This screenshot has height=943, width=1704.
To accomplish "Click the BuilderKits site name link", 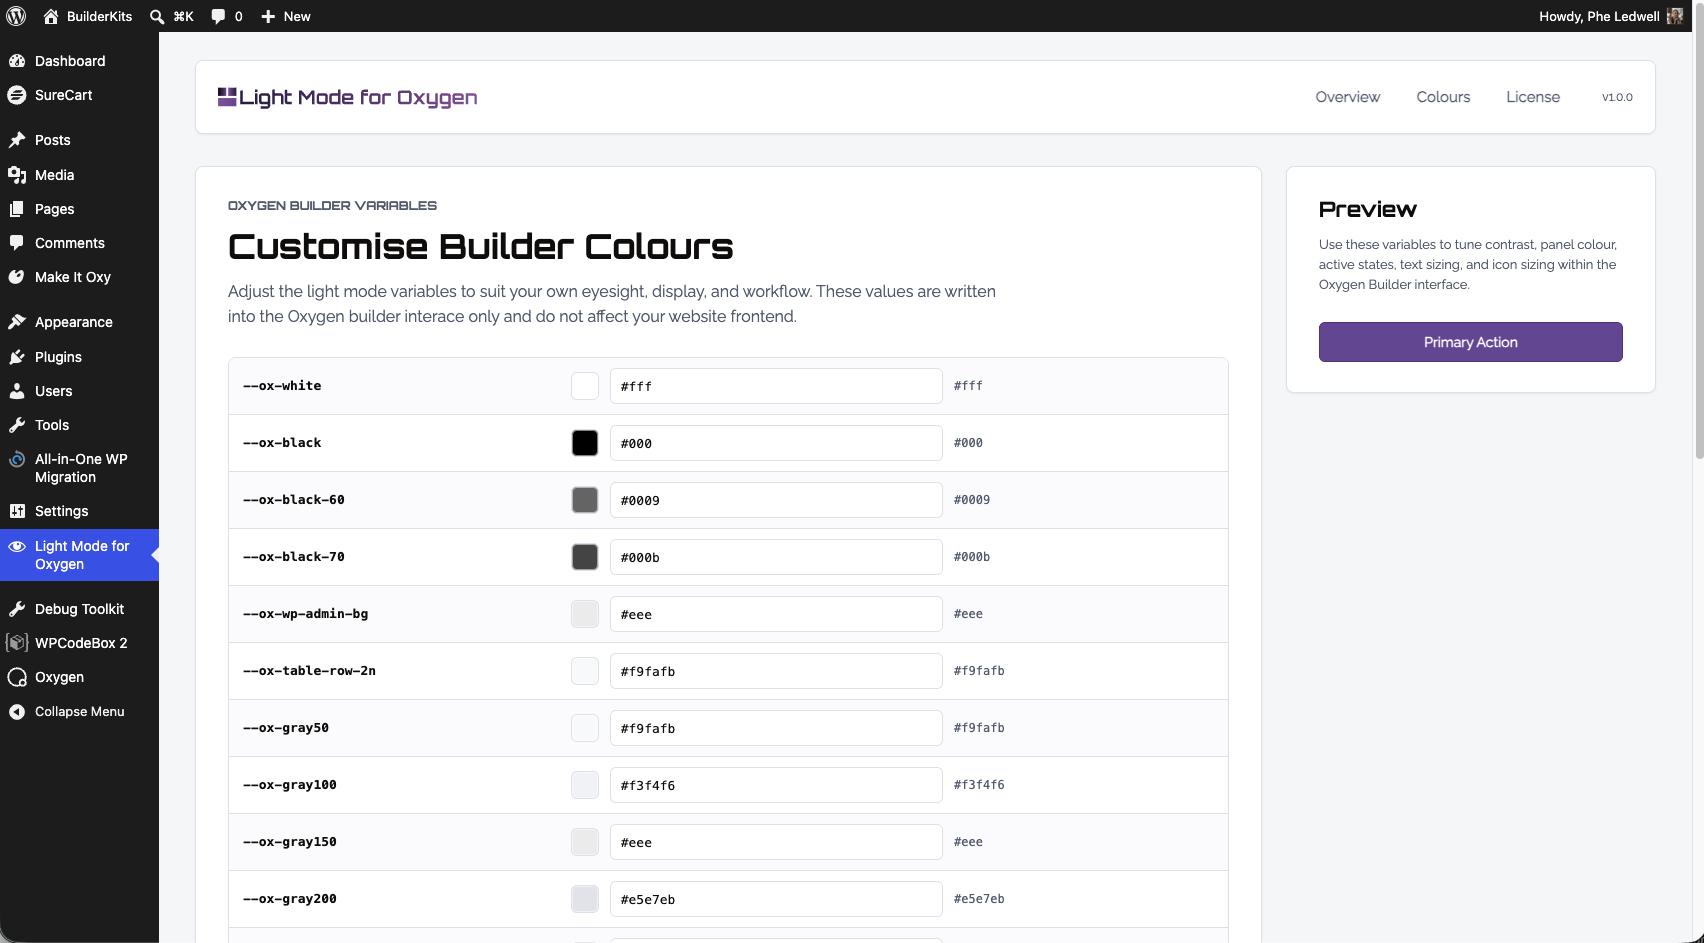I will (x=99, y=16).
